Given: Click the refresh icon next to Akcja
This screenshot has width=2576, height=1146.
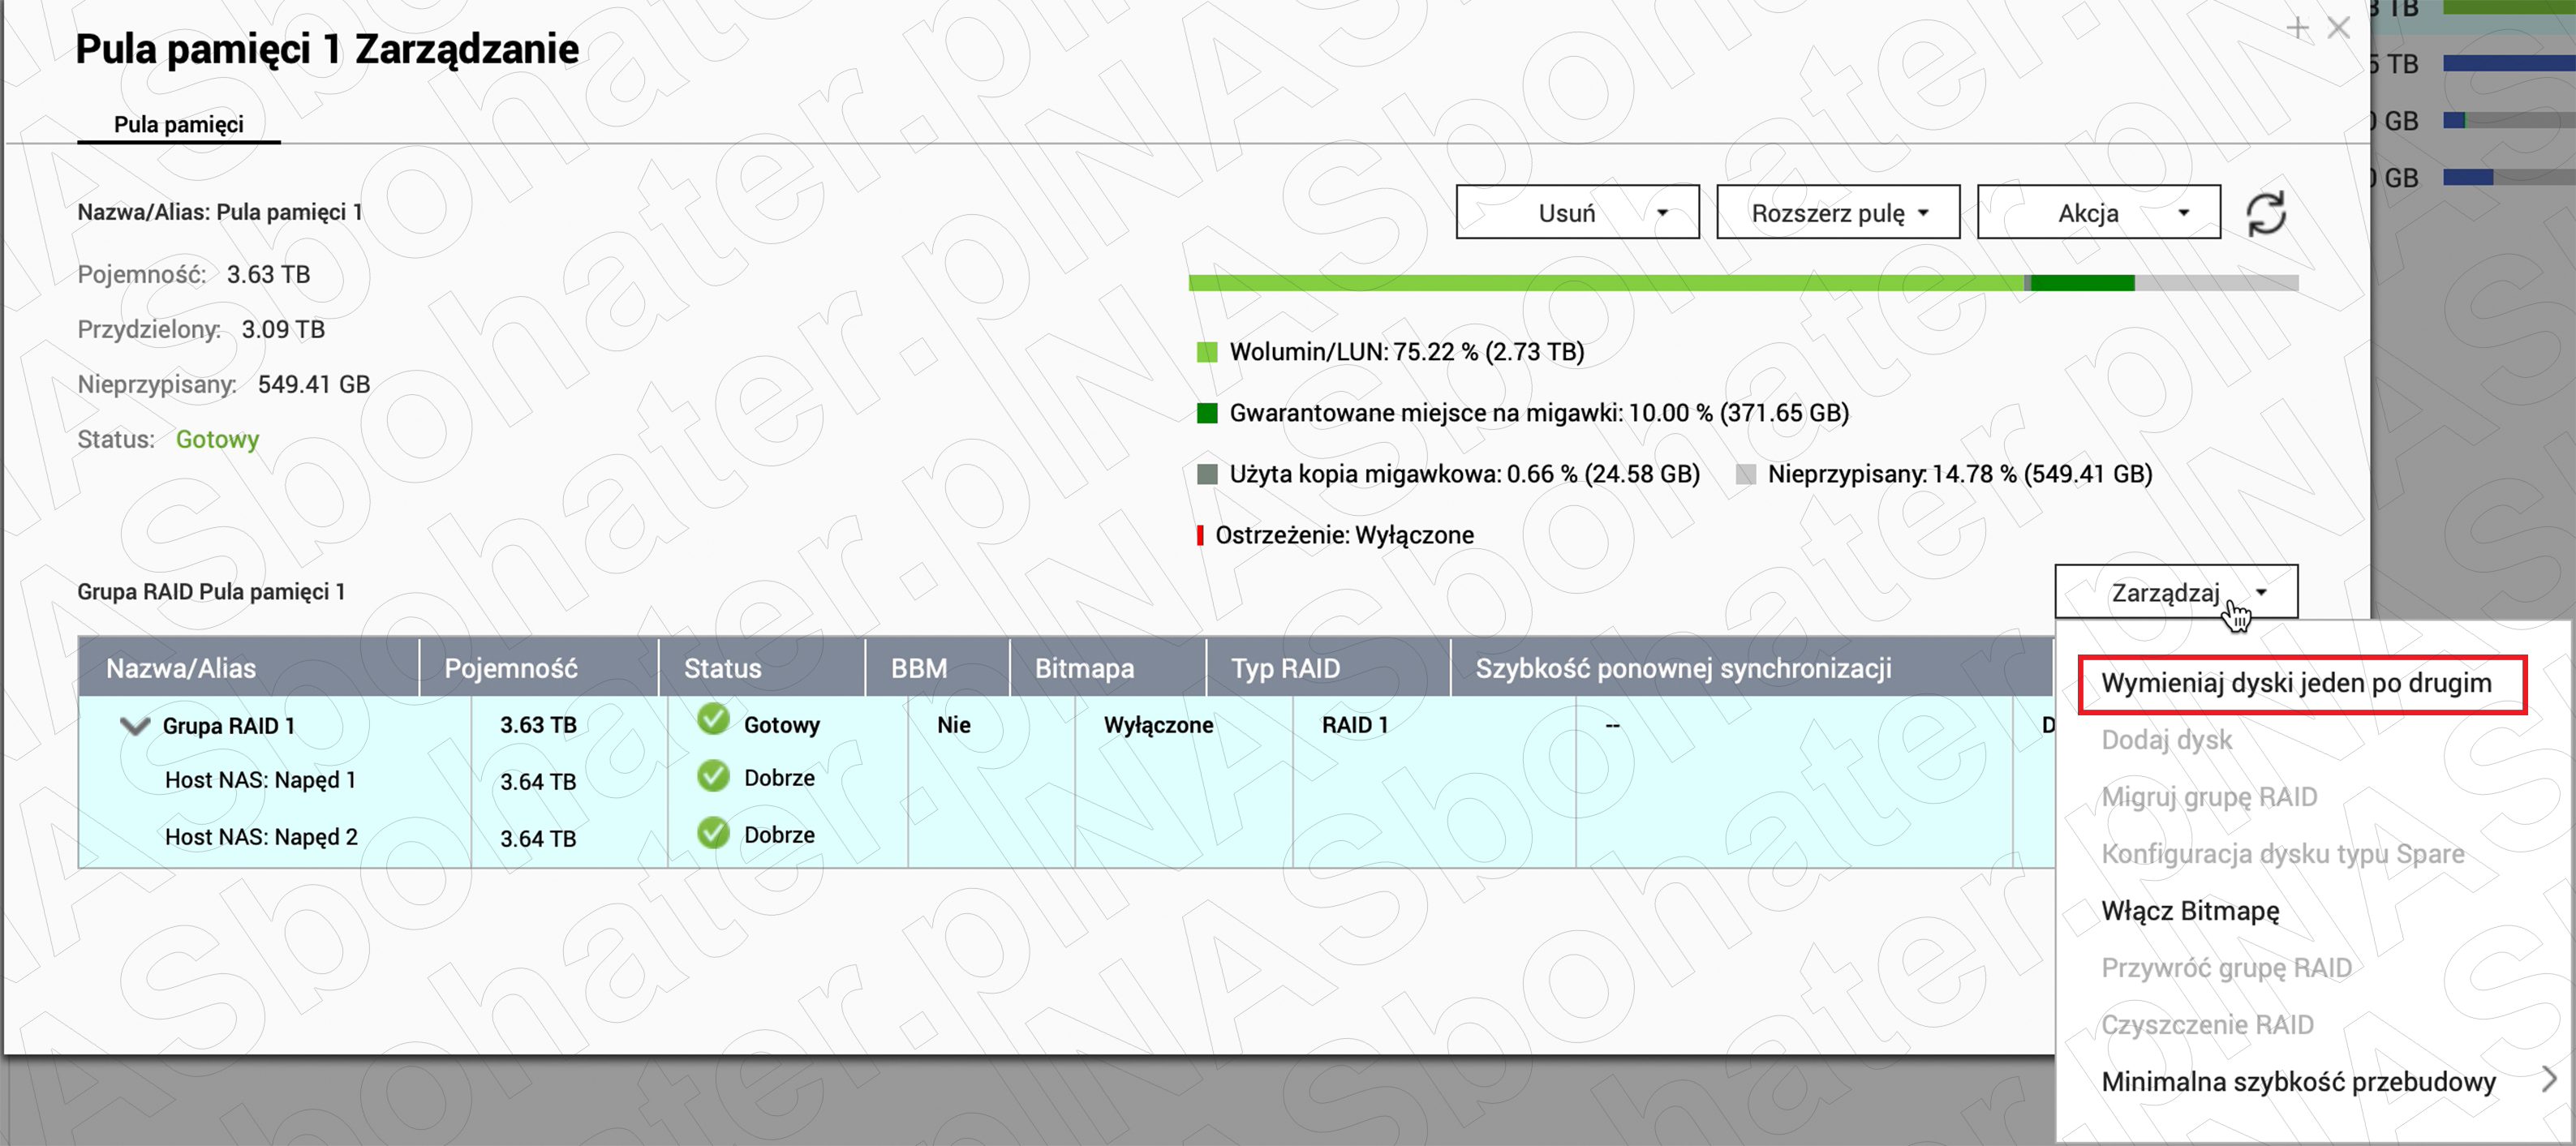Looking at the screenshot, I should 2265,213.
